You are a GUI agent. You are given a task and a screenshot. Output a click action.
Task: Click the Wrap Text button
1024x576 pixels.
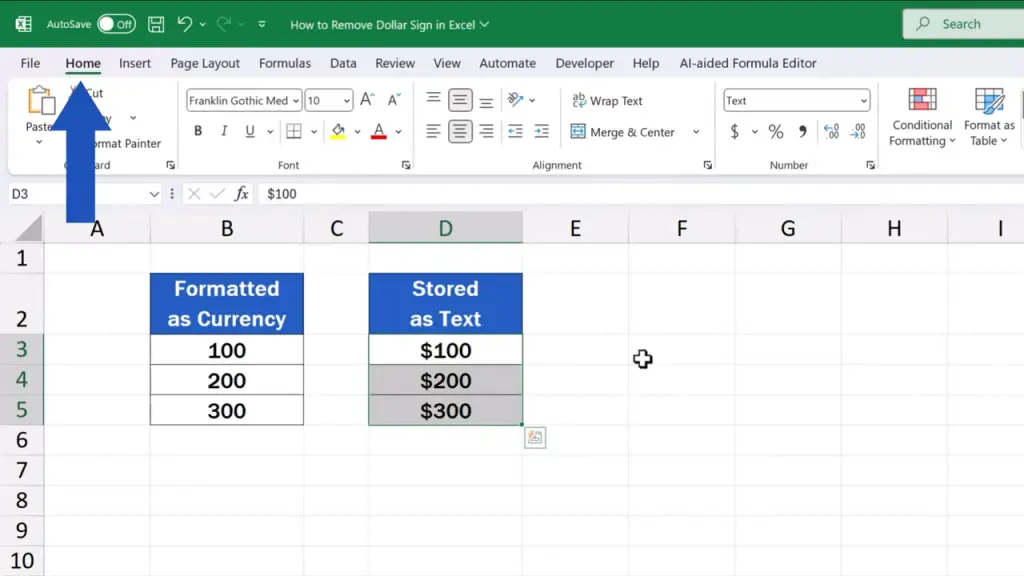(x=607, y=100)
